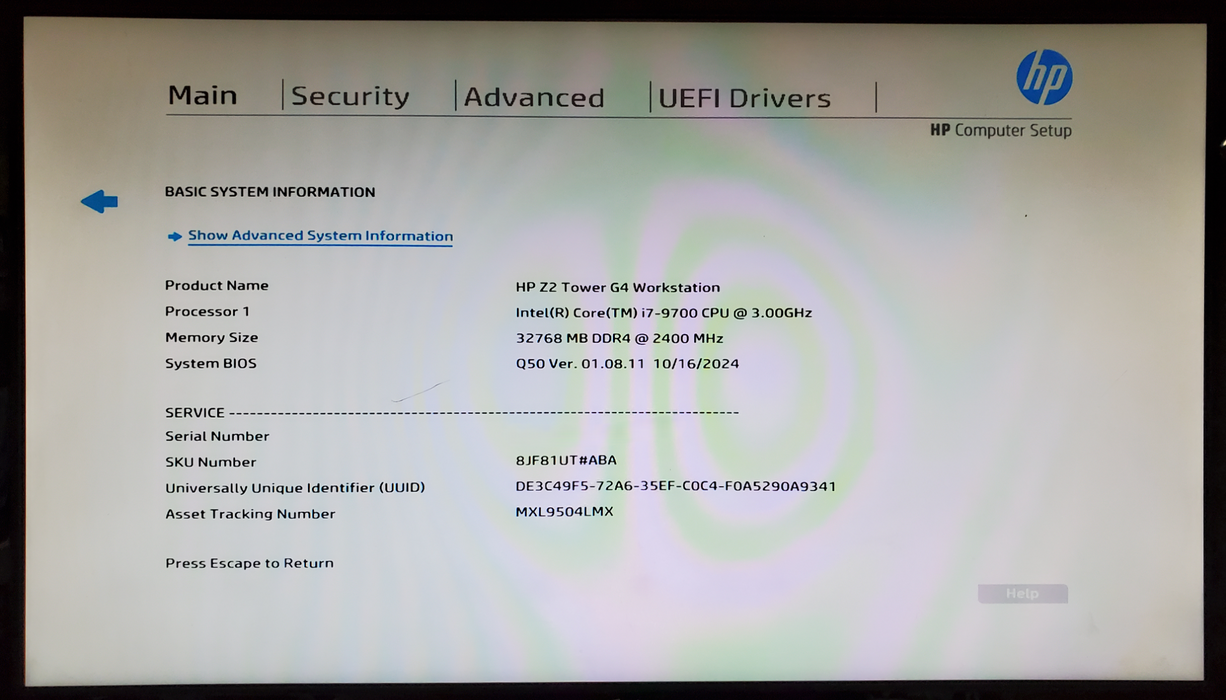Switch to the Security tab
This screenshot has height=700, width=1226.
350,96
